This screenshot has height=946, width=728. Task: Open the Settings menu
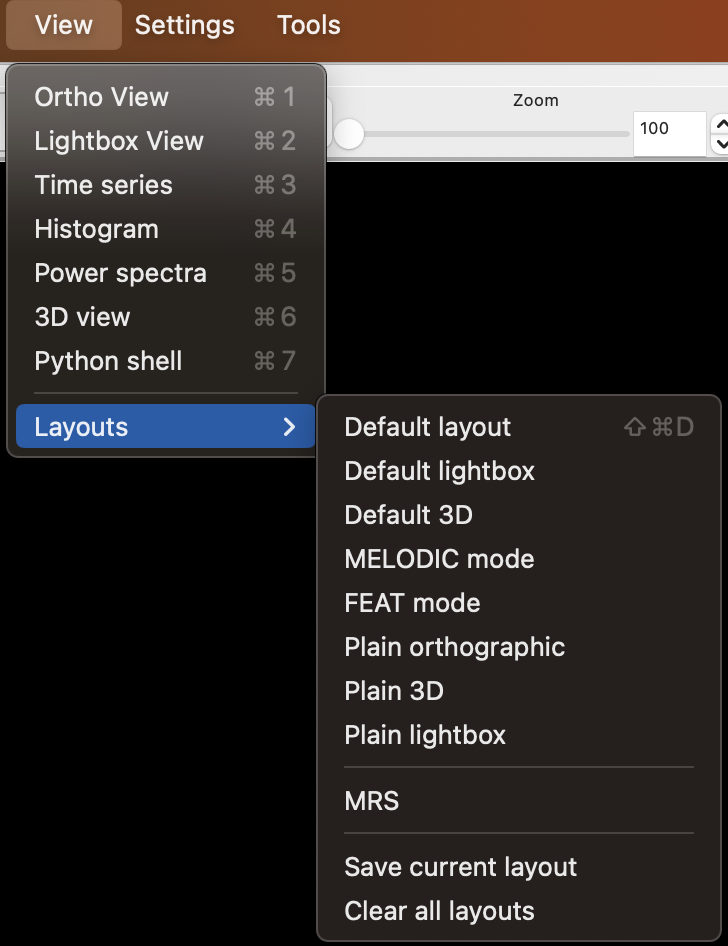click(x=184, y=25)
